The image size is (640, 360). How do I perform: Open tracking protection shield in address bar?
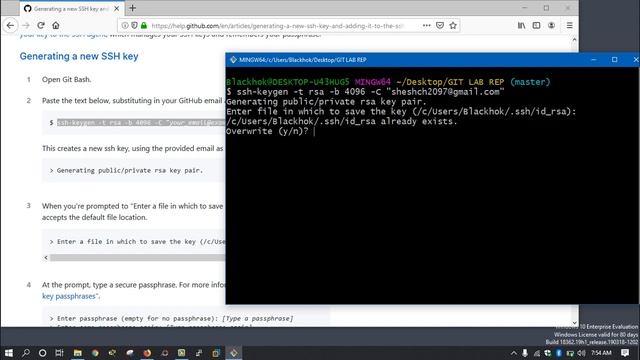point(134,25)
